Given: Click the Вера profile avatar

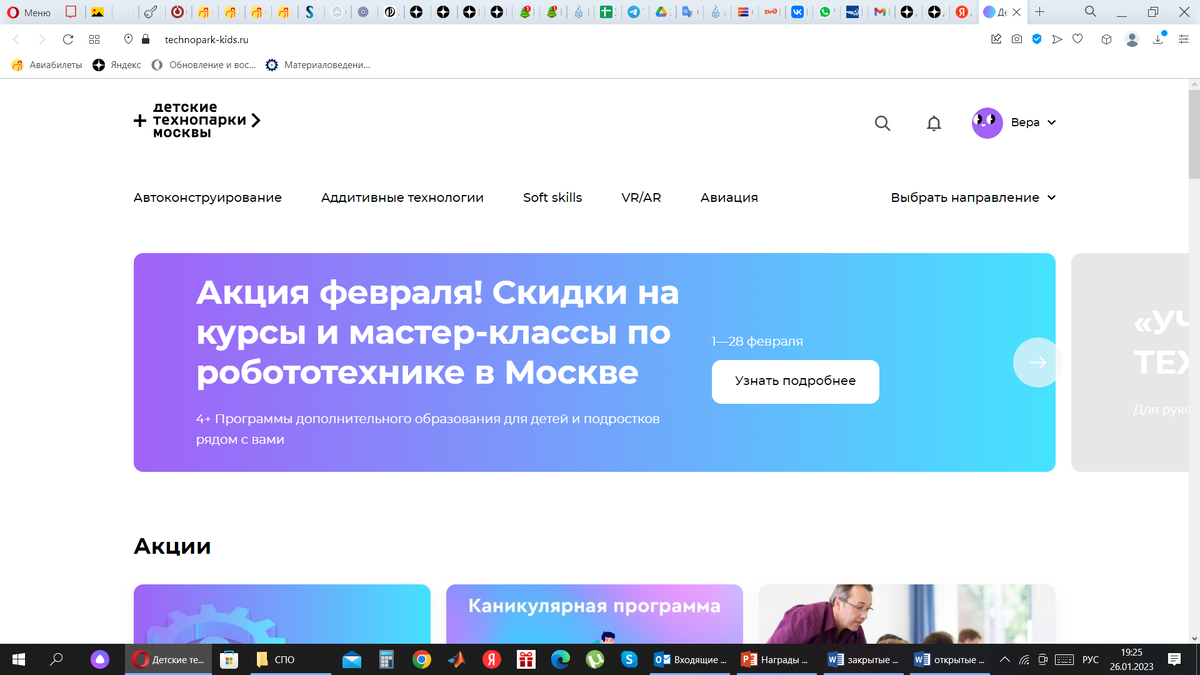Looking at the screenshot, I should pos(987,122).
